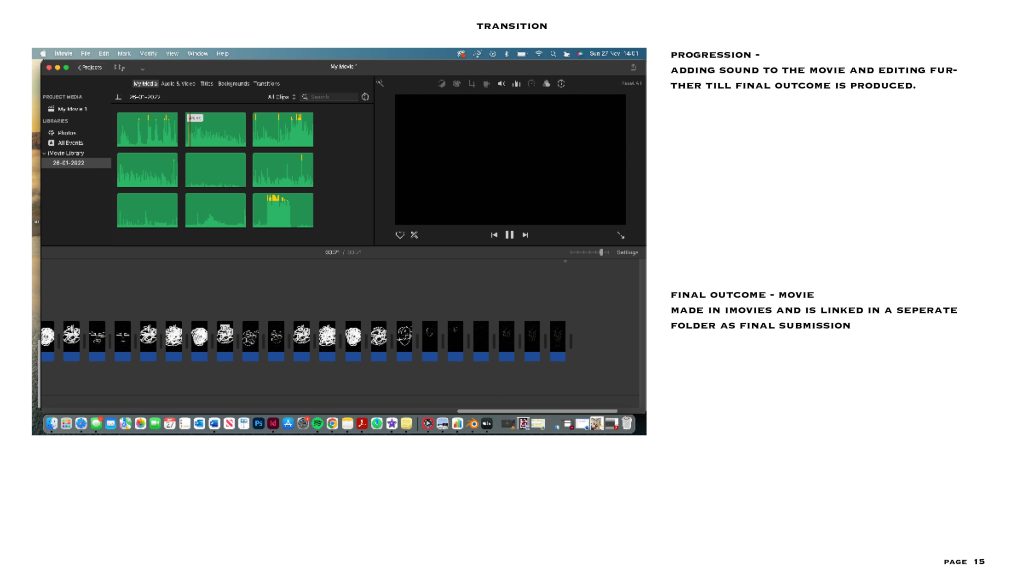This screenshot has height=576, width=1024.
Task: Open Spotify from the dock
Action: pyautogui.click(x=317, y=423)
